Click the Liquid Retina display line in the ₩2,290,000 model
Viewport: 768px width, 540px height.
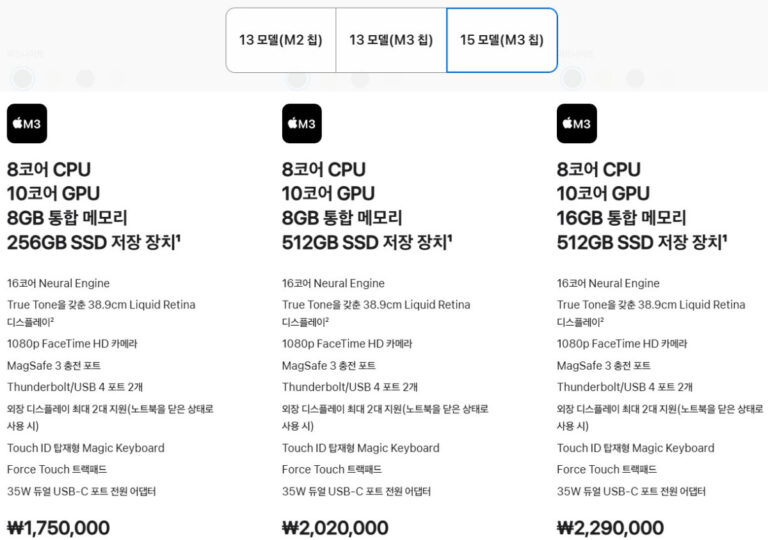651,313
